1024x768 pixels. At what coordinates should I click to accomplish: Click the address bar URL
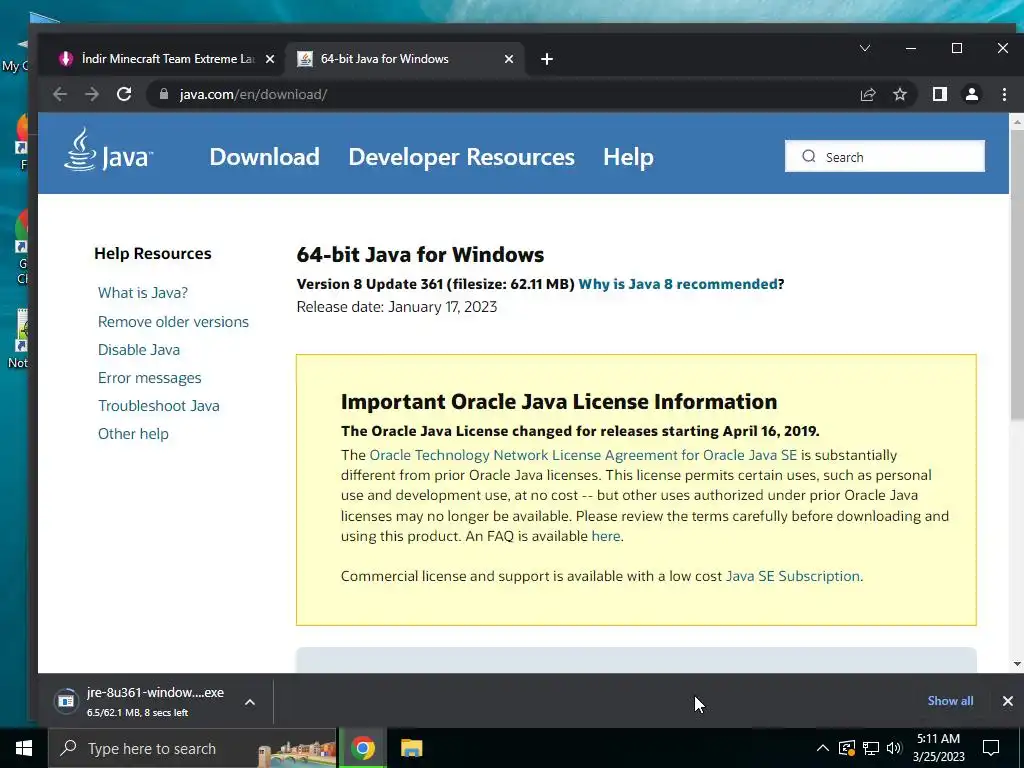253,94
